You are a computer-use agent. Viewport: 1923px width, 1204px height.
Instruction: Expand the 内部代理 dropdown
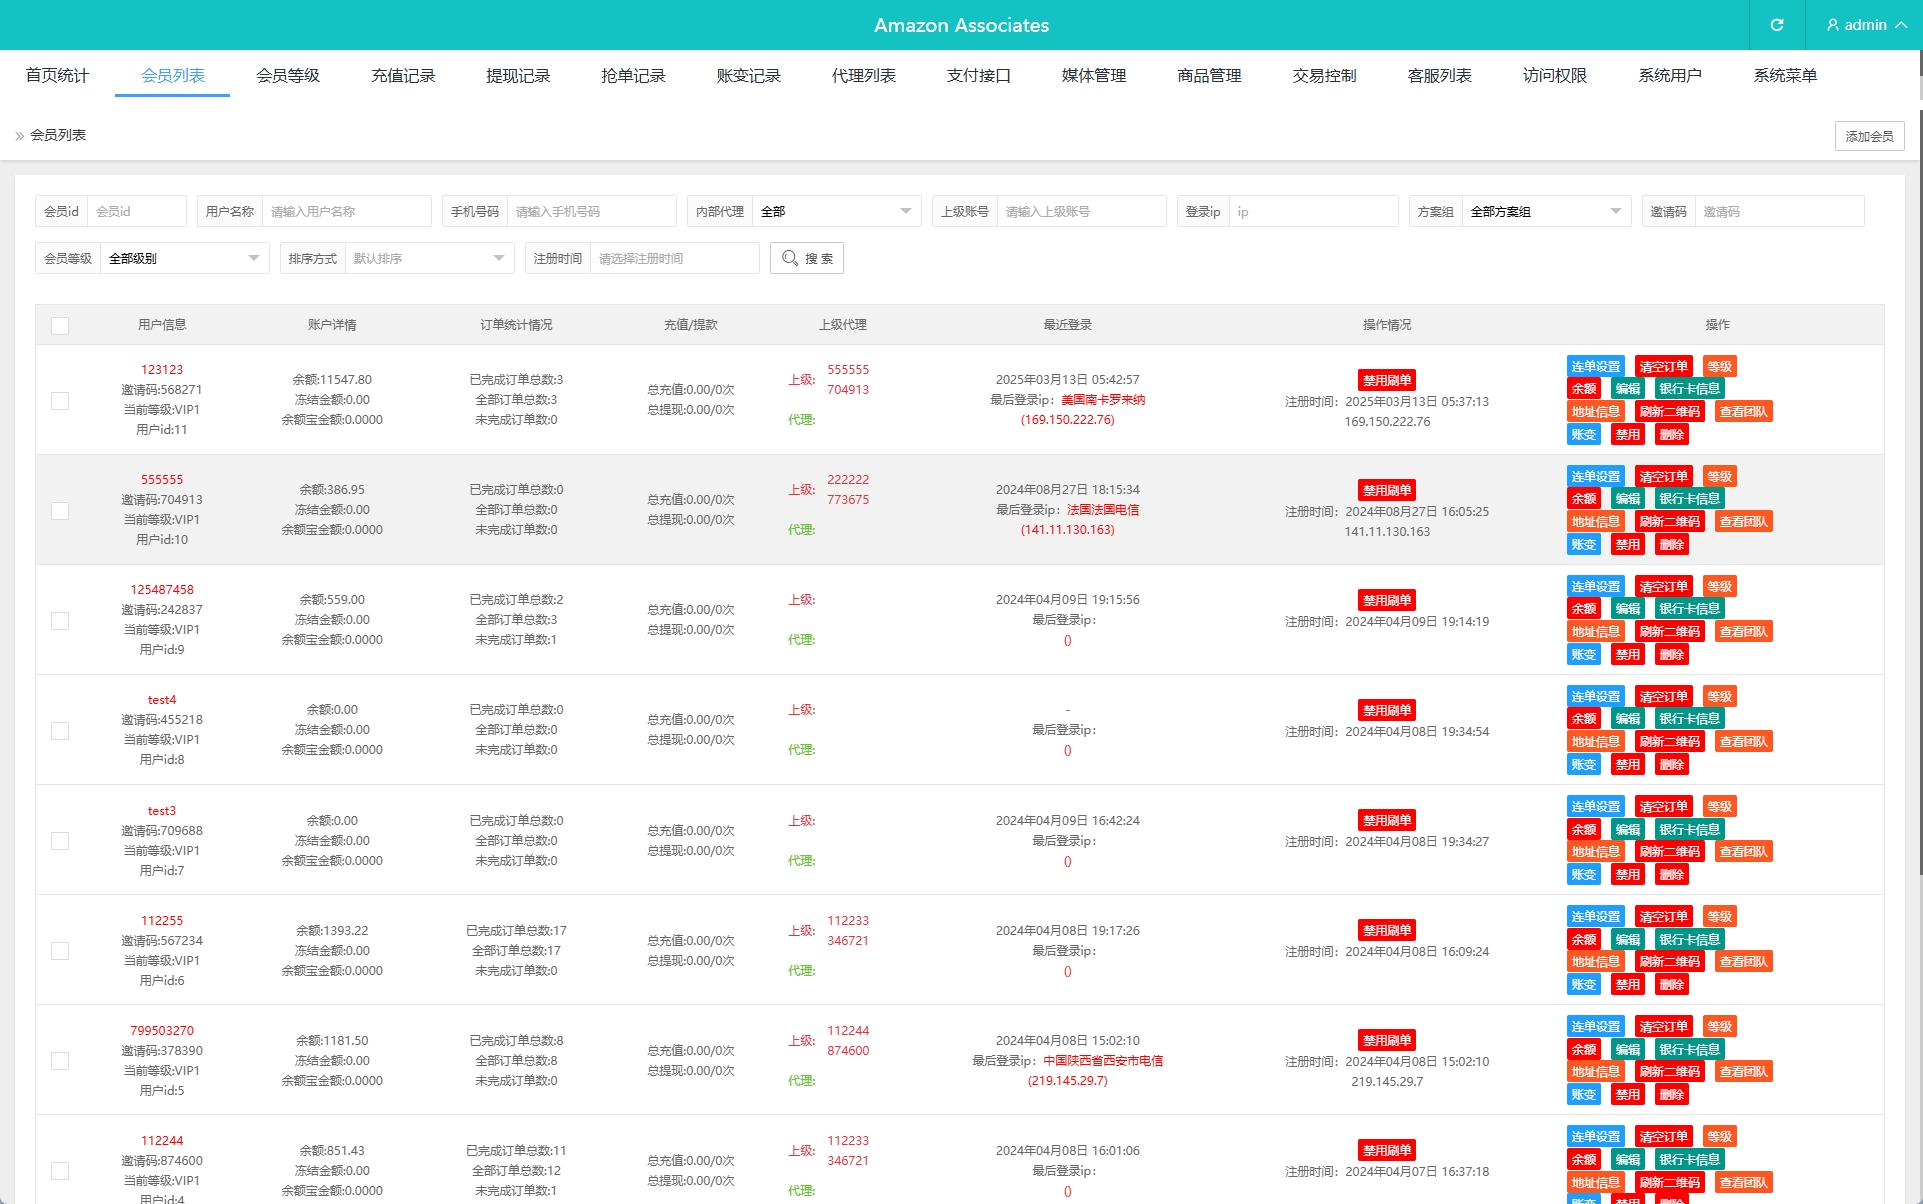[836, 211]
